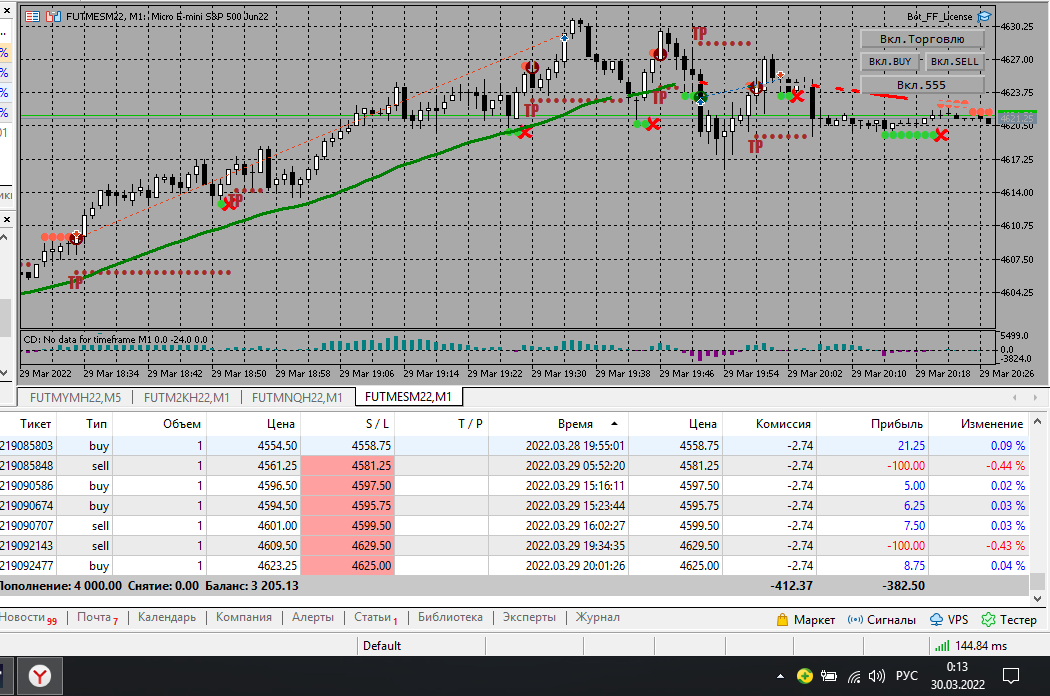This screenshot has width=1050, height=696.
Task: Sort by T / P column header
Action: pos(441,424)
